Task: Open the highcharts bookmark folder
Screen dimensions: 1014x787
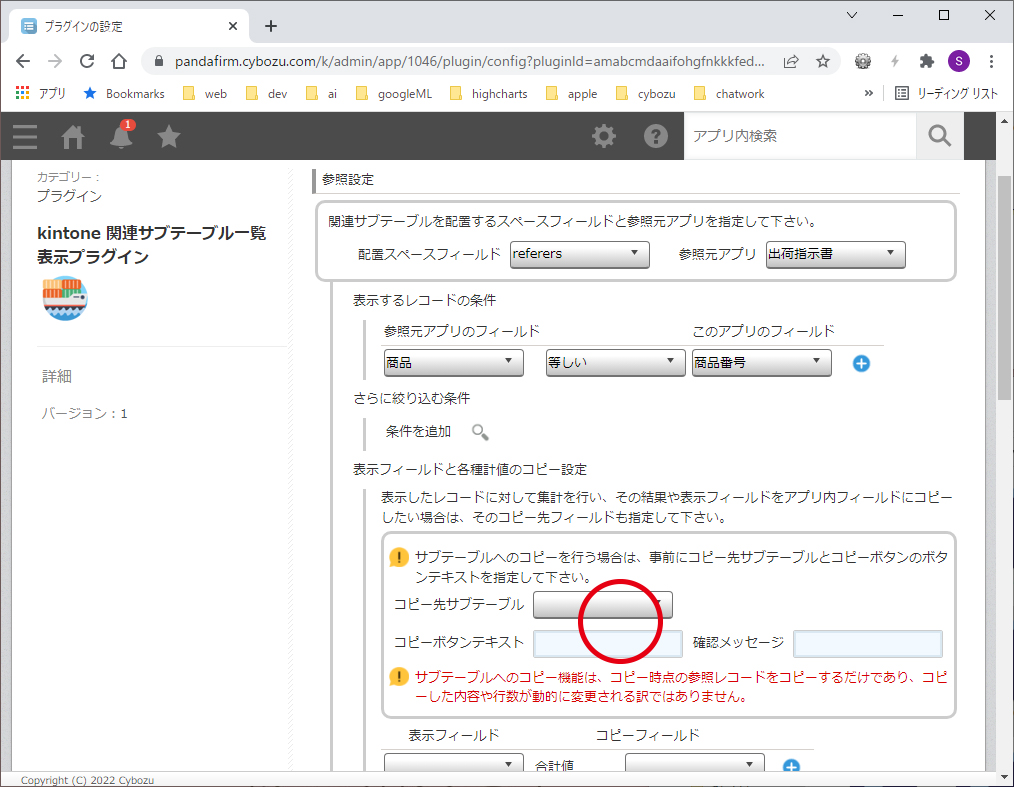Action: pos(489,94)
